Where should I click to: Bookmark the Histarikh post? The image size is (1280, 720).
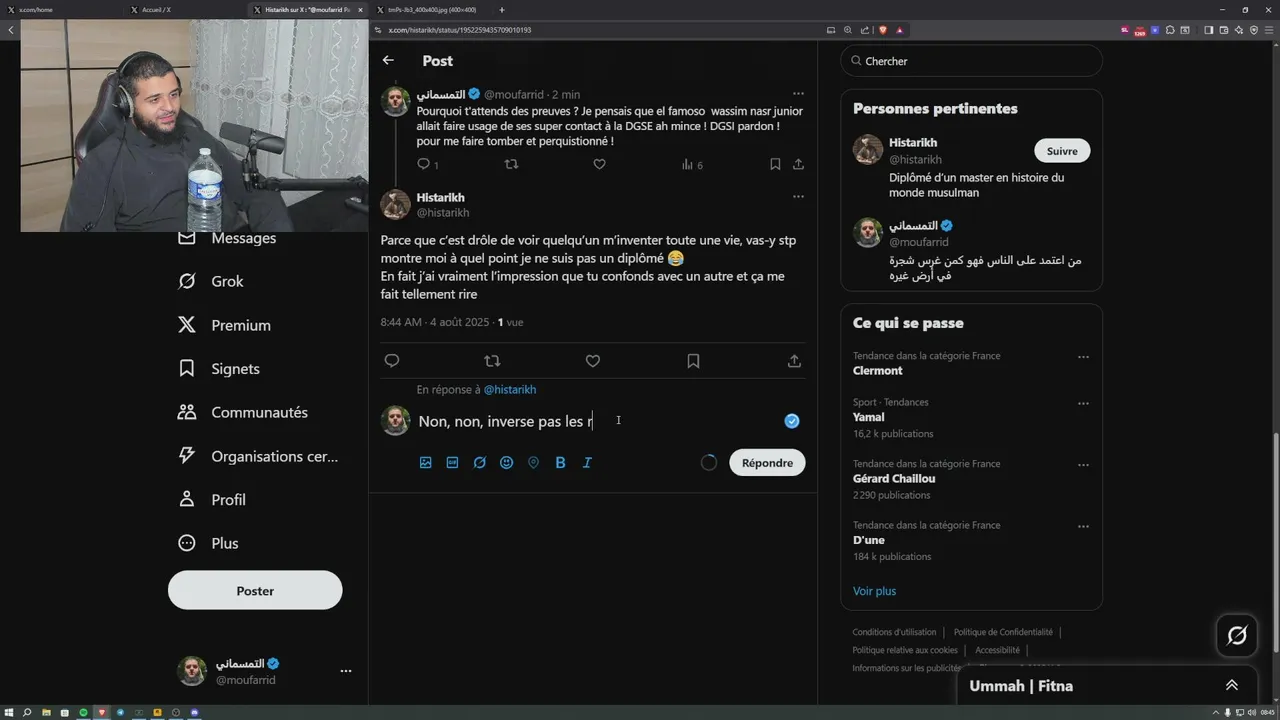tap(693, 361)
